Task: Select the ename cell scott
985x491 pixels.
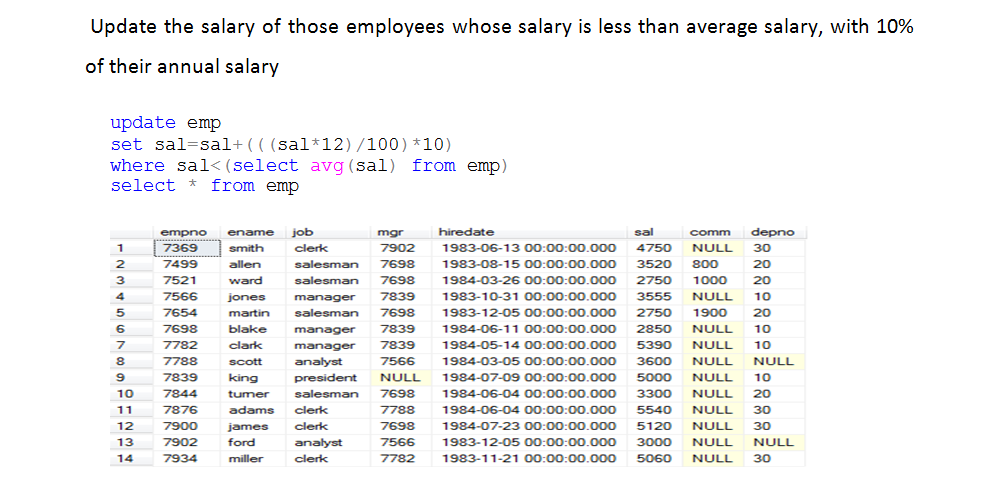Action: click(252, 362)
